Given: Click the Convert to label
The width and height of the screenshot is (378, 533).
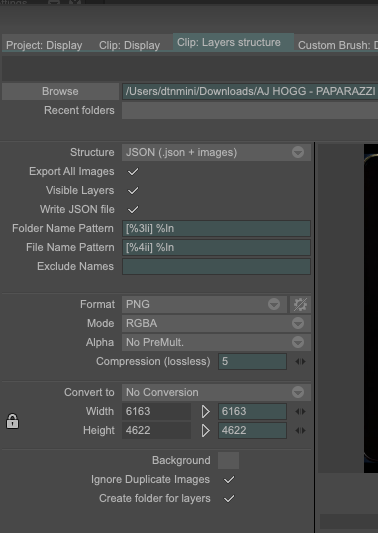Looking at the screenshot, I should pyautogui.click(x=89, y=392).
